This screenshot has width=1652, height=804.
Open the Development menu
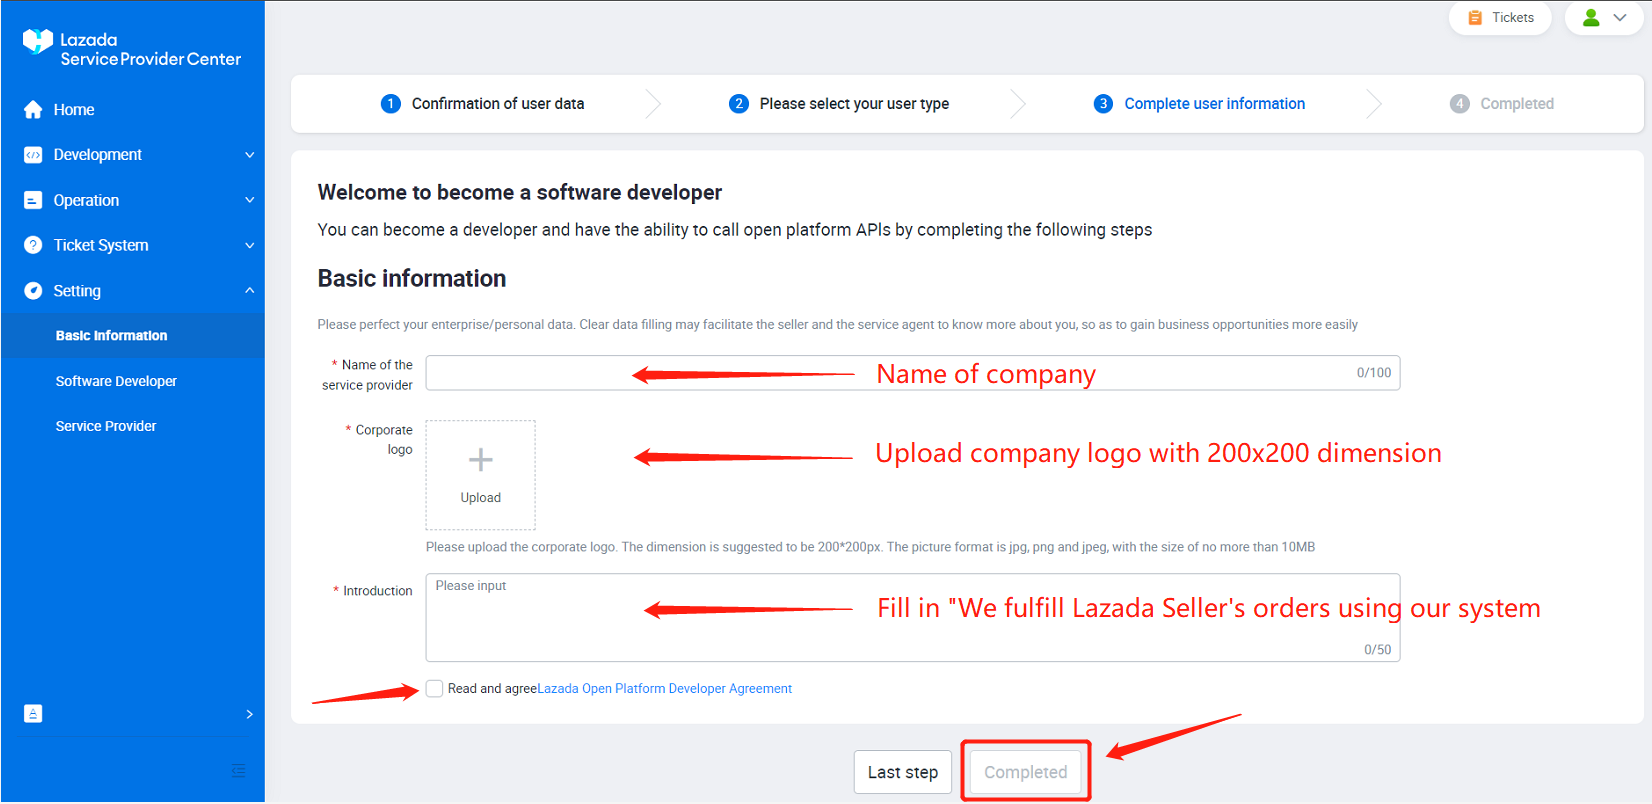(x=132, y=155)
